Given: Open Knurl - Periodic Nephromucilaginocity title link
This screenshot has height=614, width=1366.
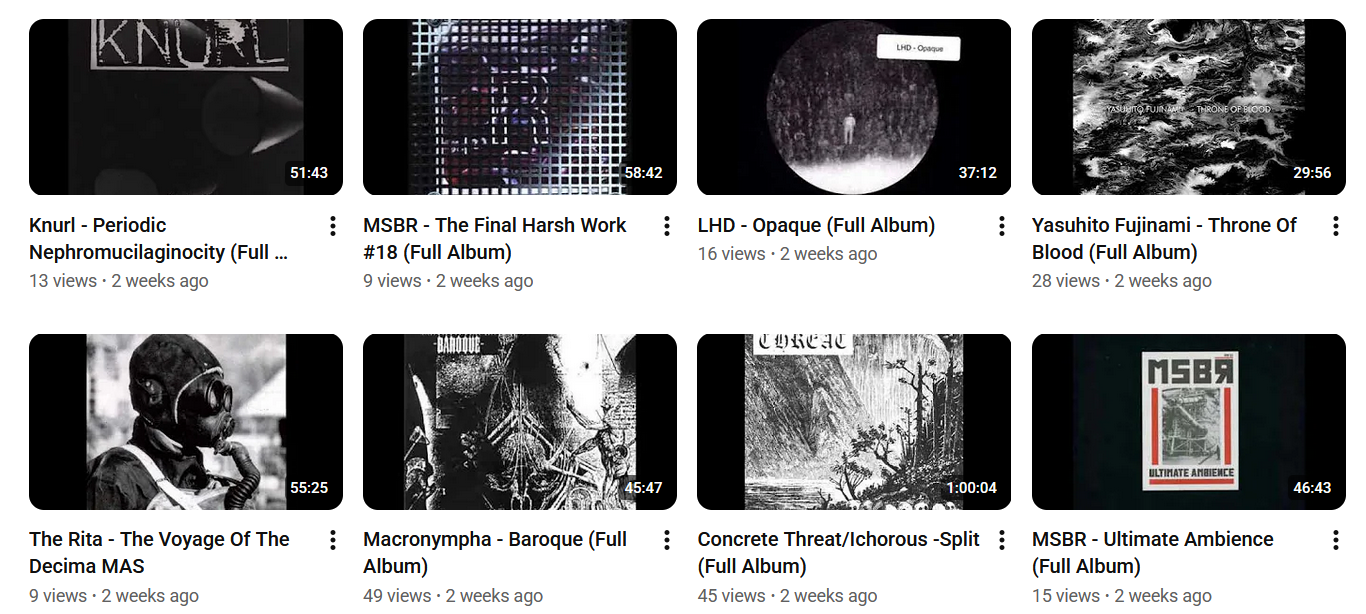Looking at the screenshot, I should pos(159,239).
